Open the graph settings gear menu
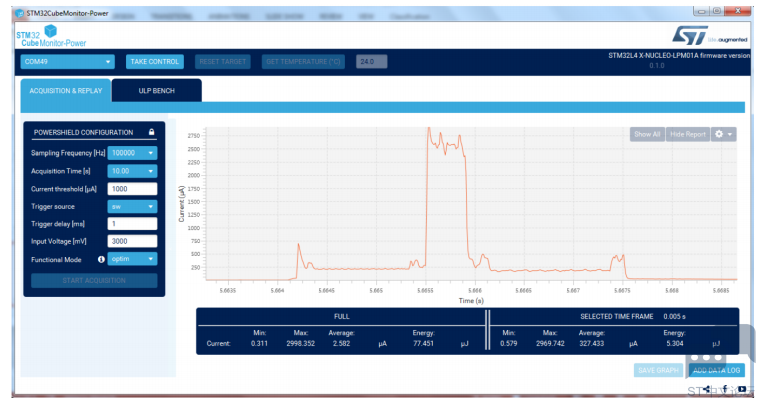Screen dimensions: 764x407 pos(723,134)
